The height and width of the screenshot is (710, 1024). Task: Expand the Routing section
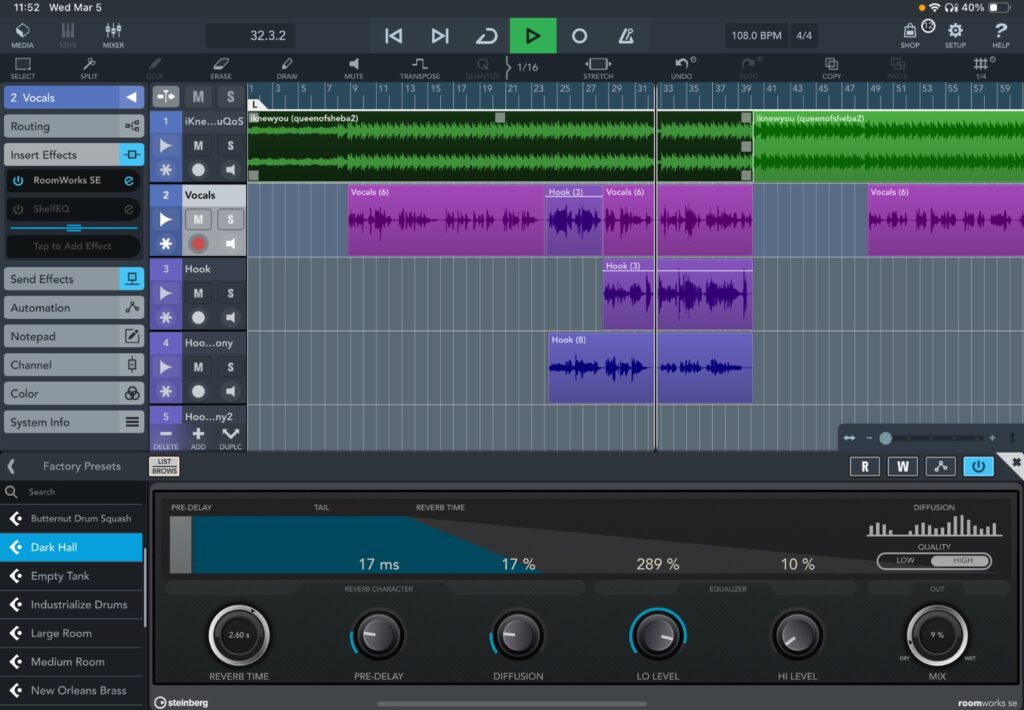click(74, 126)
